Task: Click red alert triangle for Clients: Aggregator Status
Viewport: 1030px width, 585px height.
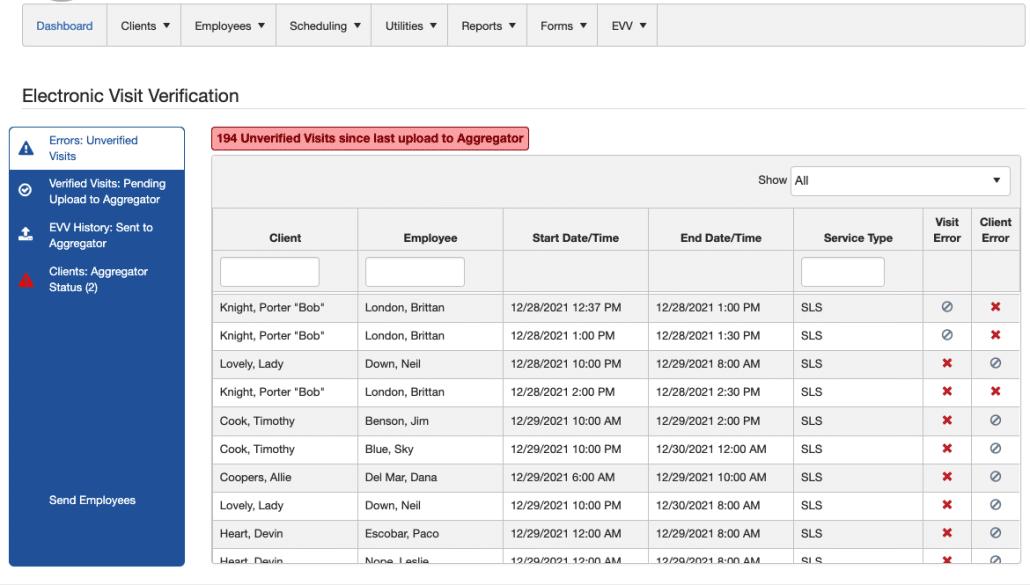Action: tap(27, 280)
